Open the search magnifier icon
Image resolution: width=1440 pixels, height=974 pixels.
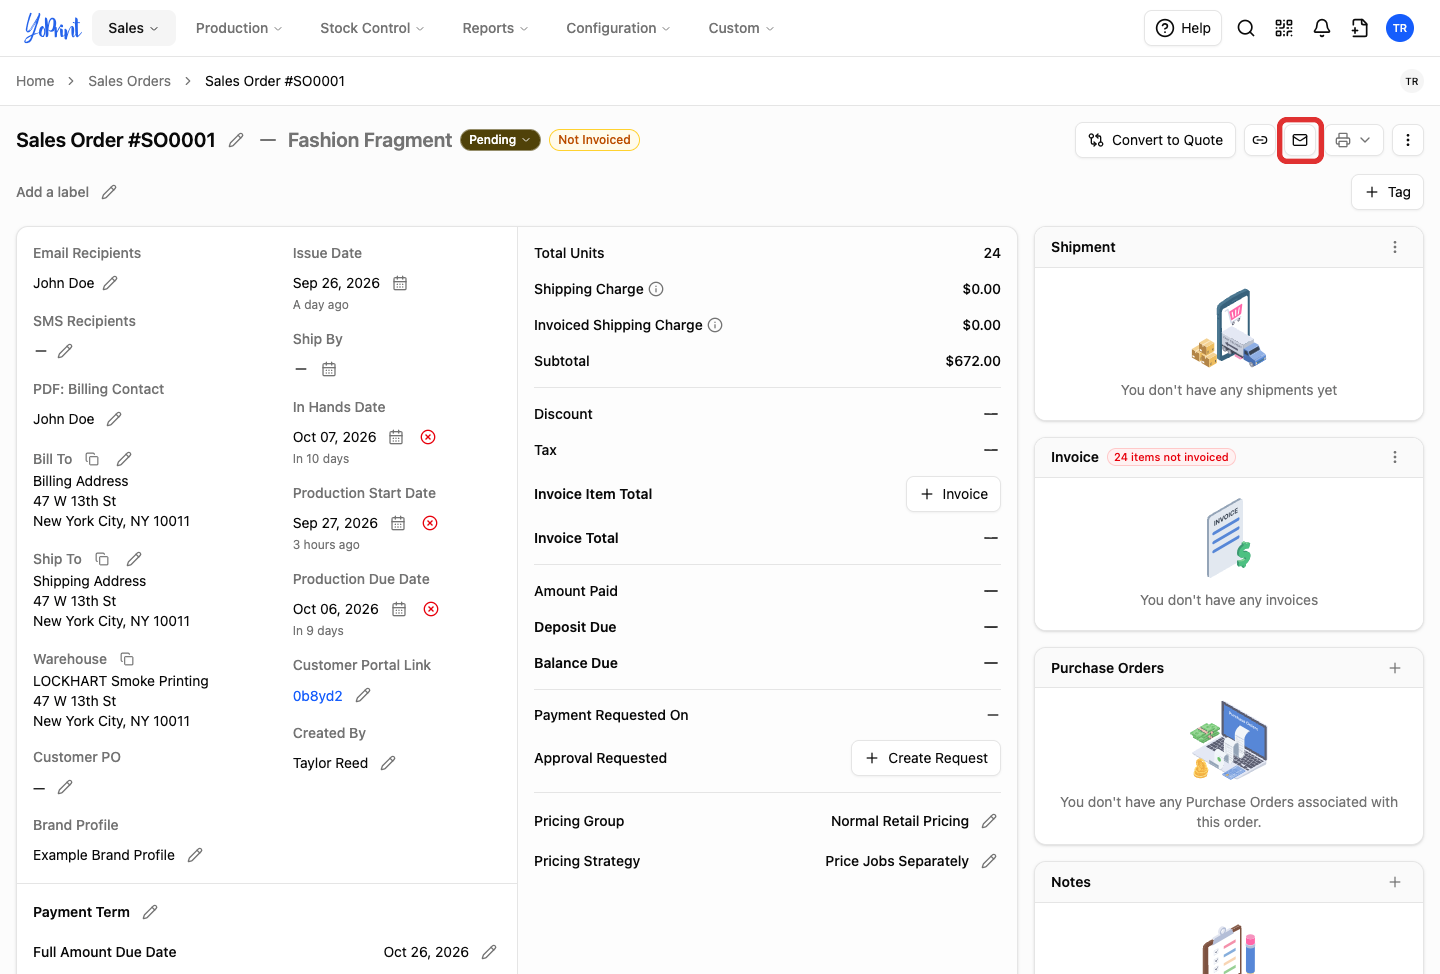1246,28
